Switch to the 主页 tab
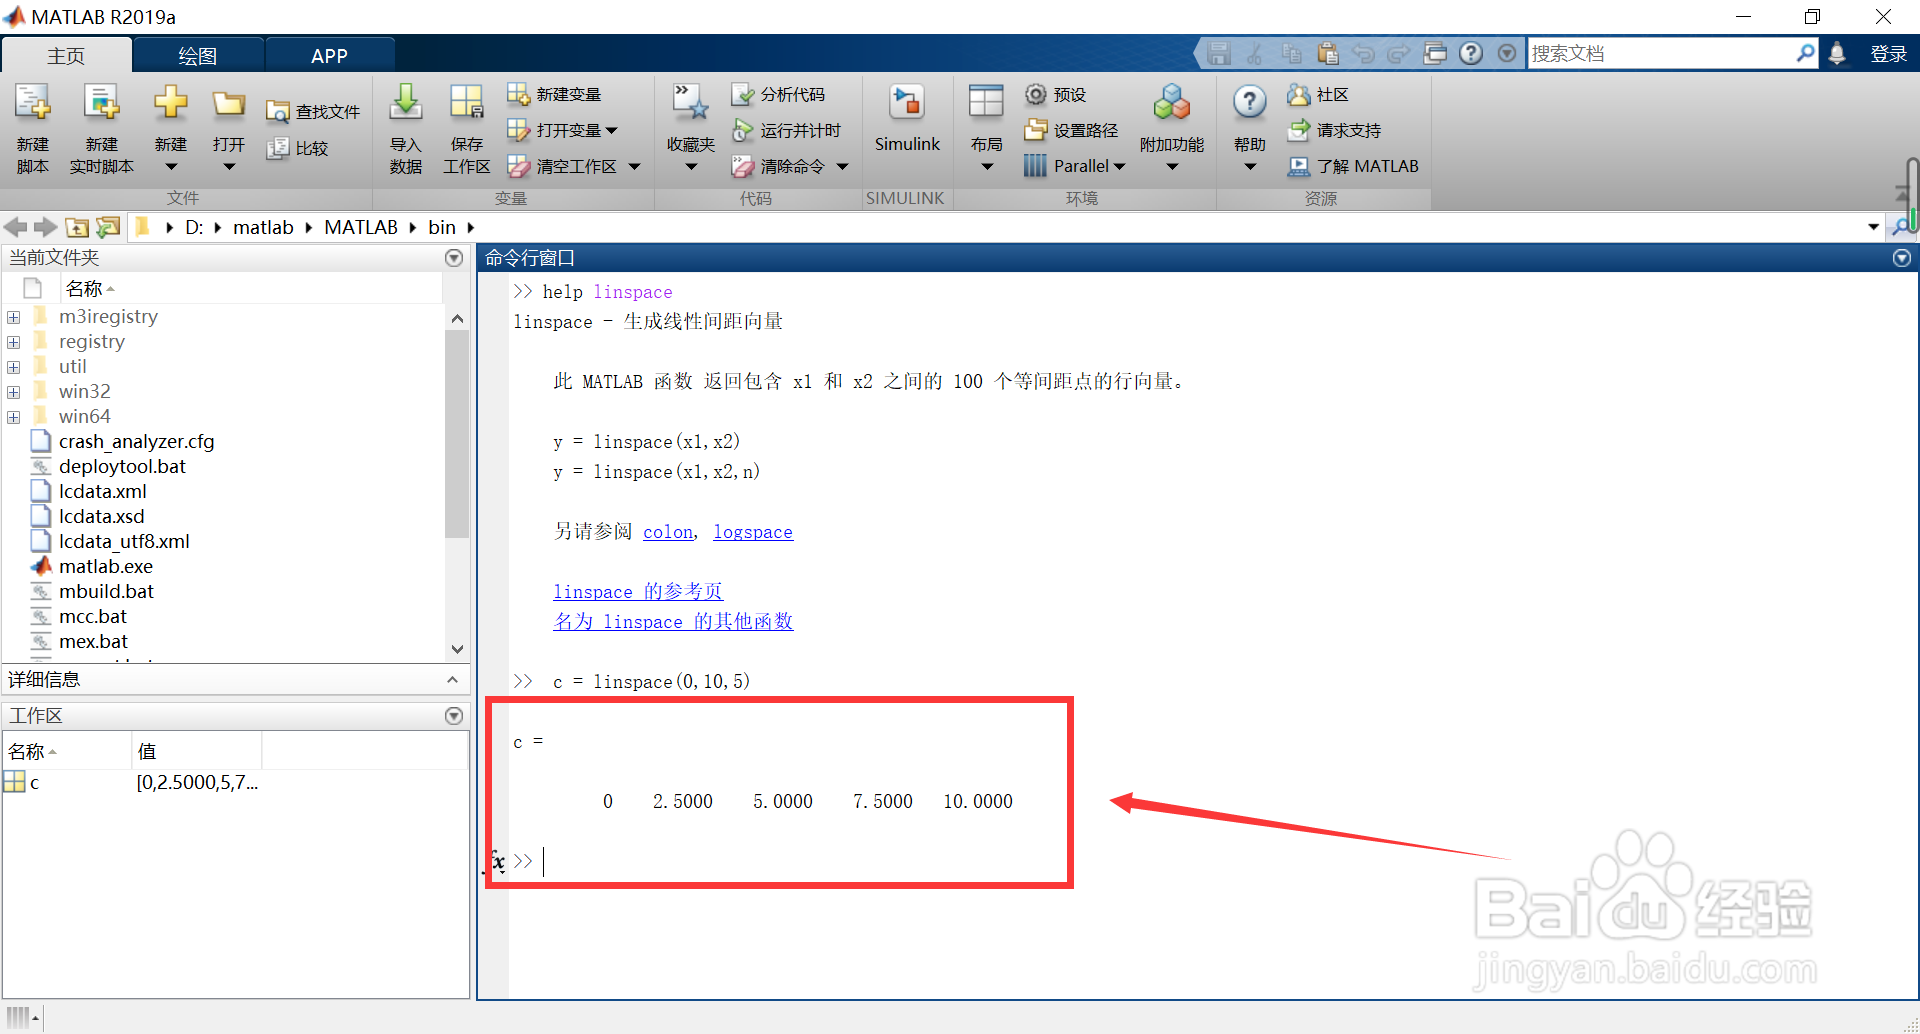1920x1034 pixels. click(x=66, y=55)
